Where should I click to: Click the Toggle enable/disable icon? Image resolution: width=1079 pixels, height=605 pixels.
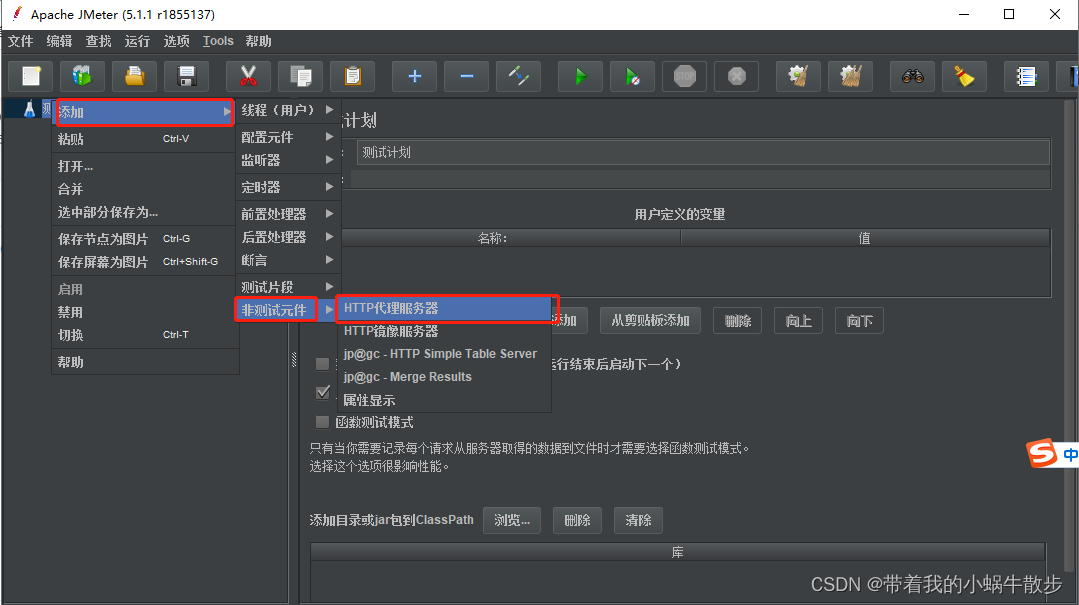tap(518, 76)
